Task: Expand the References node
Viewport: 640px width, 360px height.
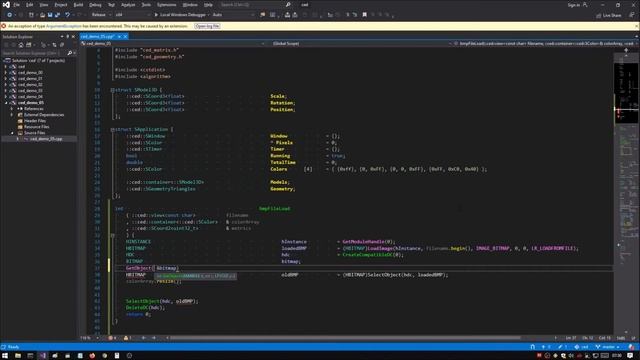Action: 11,109
